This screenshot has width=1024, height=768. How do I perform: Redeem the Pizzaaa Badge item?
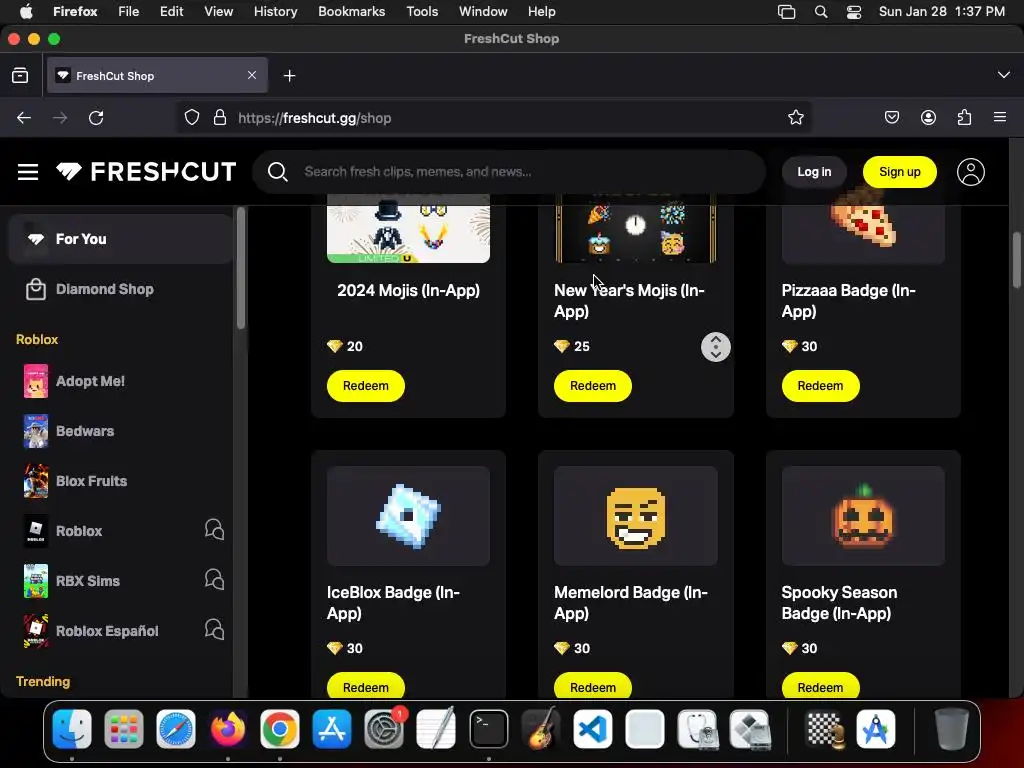(820, 386)
